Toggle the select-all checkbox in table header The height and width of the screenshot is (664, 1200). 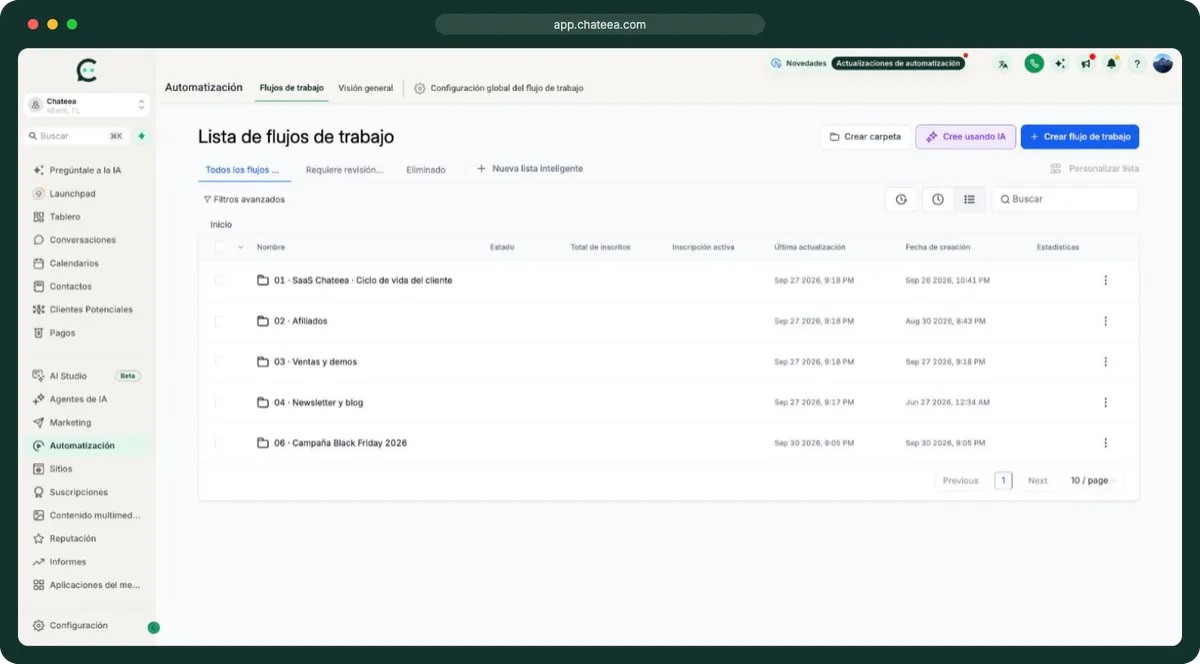[x=220, y=247]
